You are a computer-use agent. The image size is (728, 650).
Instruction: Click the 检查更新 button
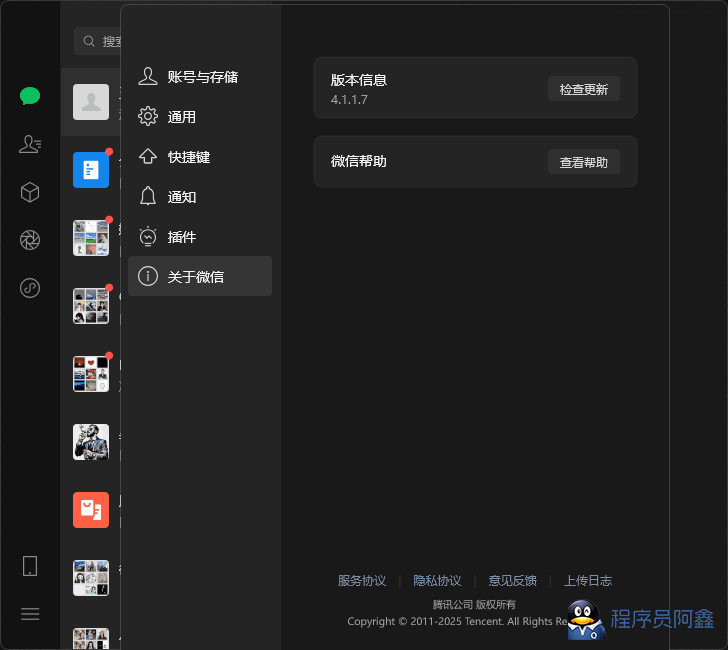[584, 89]
